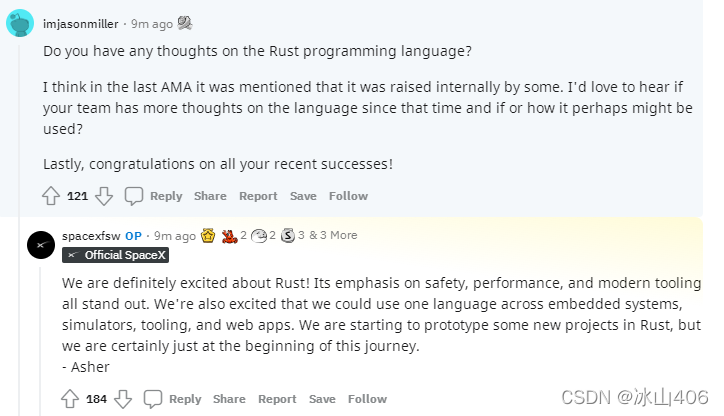Screen dimensions: 724x416
Task: Downvote imjasonmiller's comment
Action: [104, 196]
